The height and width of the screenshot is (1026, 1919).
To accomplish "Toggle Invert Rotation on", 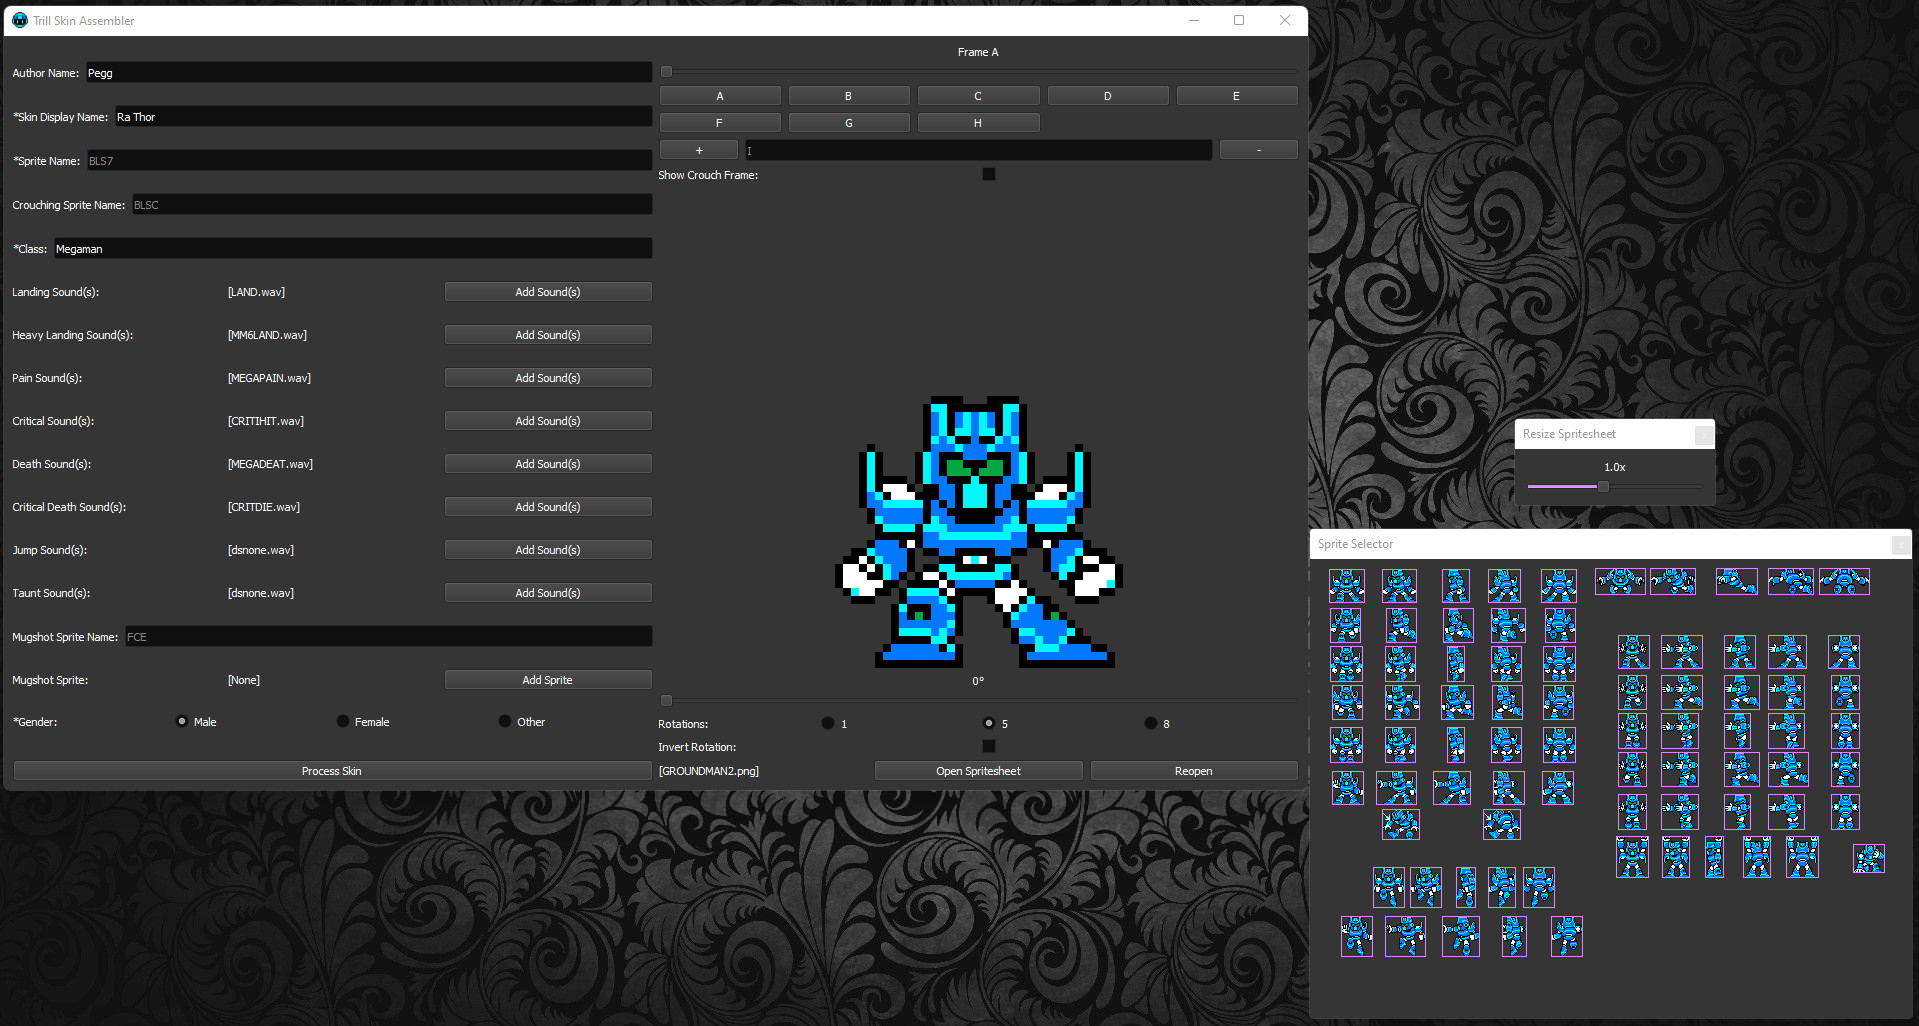I will 988,746.
